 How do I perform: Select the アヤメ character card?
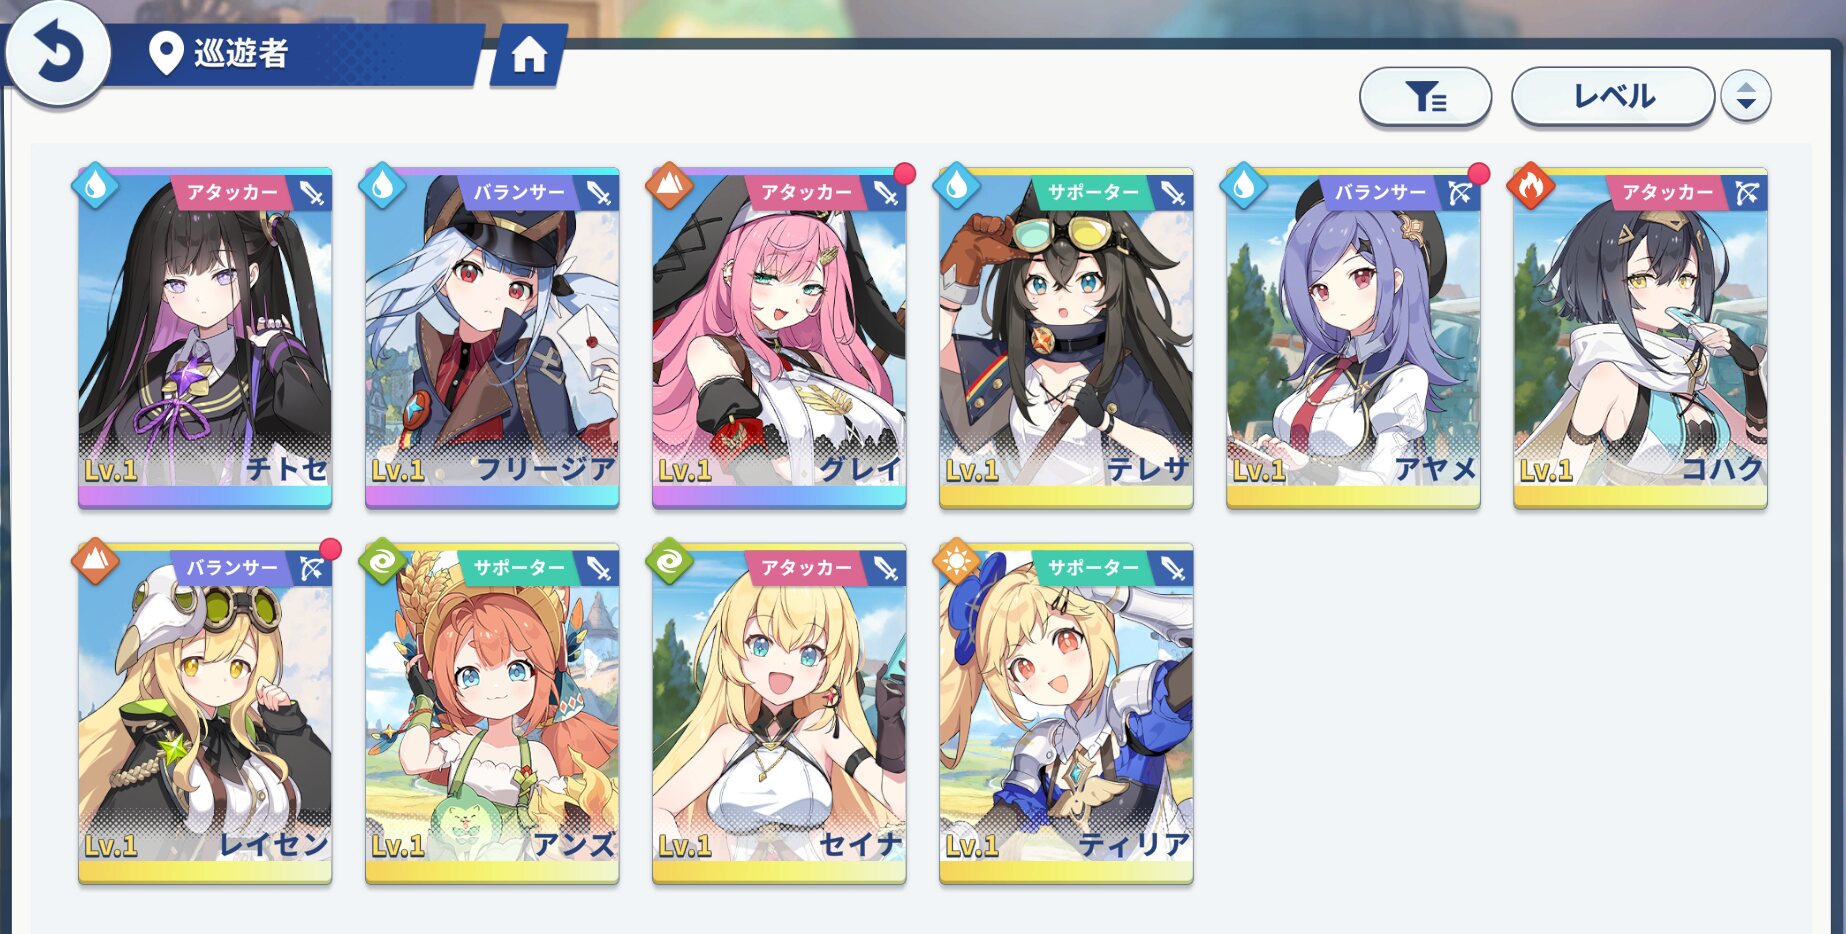(x=1353, y=338)
